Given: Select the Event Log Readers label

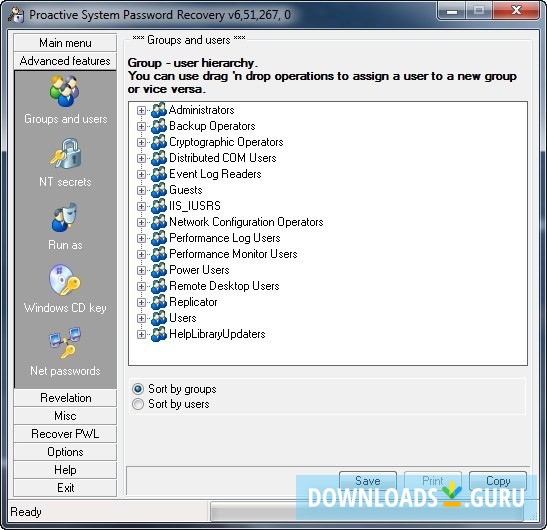Looking at the screenshot, I should [x=215, y=174].
